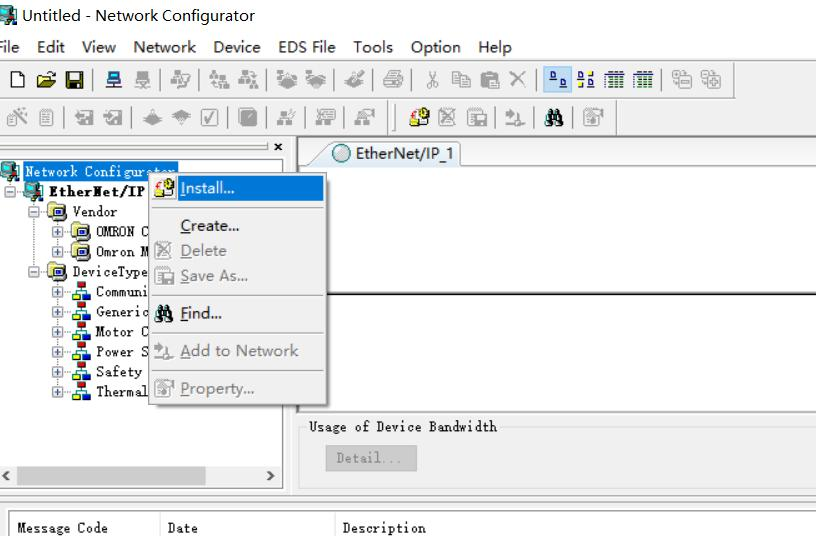The height and width of the screenshot is (536, 816).
Task: Click the tree pane horizontal scrollbar right arrow
Action: tap(270, 476)
